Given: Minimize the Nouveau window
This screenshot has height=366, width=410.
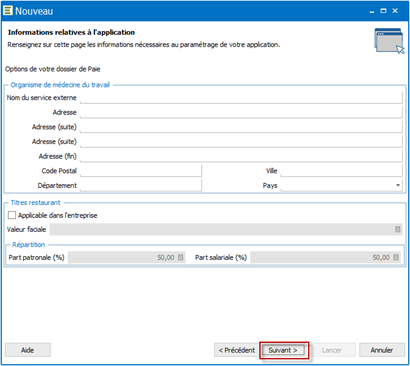Looking at the screenshot, I should click(372, 12).
